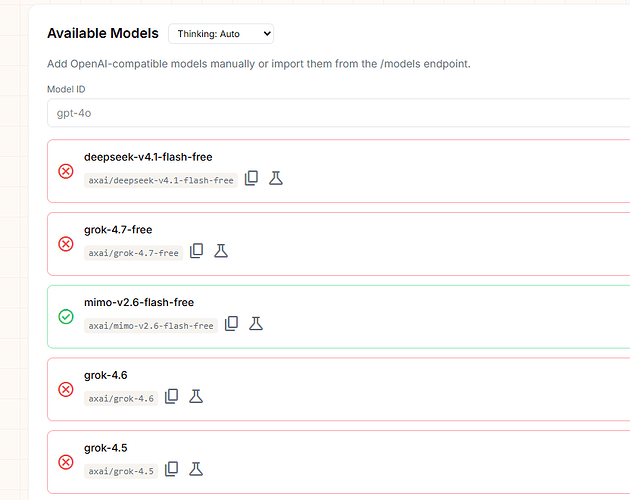
Task: Copy the axai/grok-4.5 model ID
Action: (172, 469)
